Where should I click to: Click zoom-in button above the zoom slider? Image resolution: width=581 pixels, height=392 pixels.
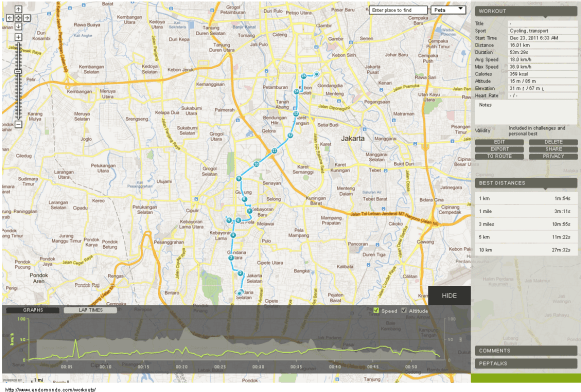[18, 37]
